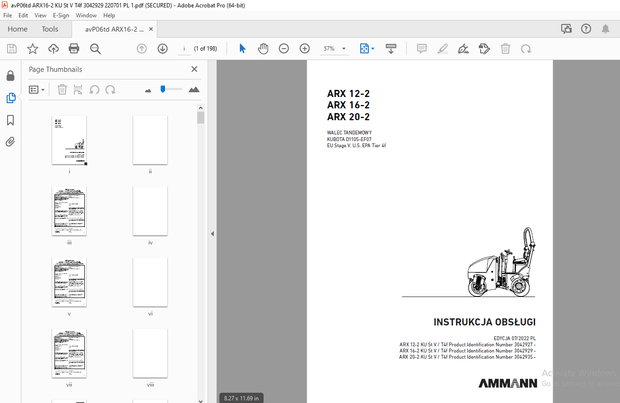Click the 57% zoom value field

click(329, 49)
